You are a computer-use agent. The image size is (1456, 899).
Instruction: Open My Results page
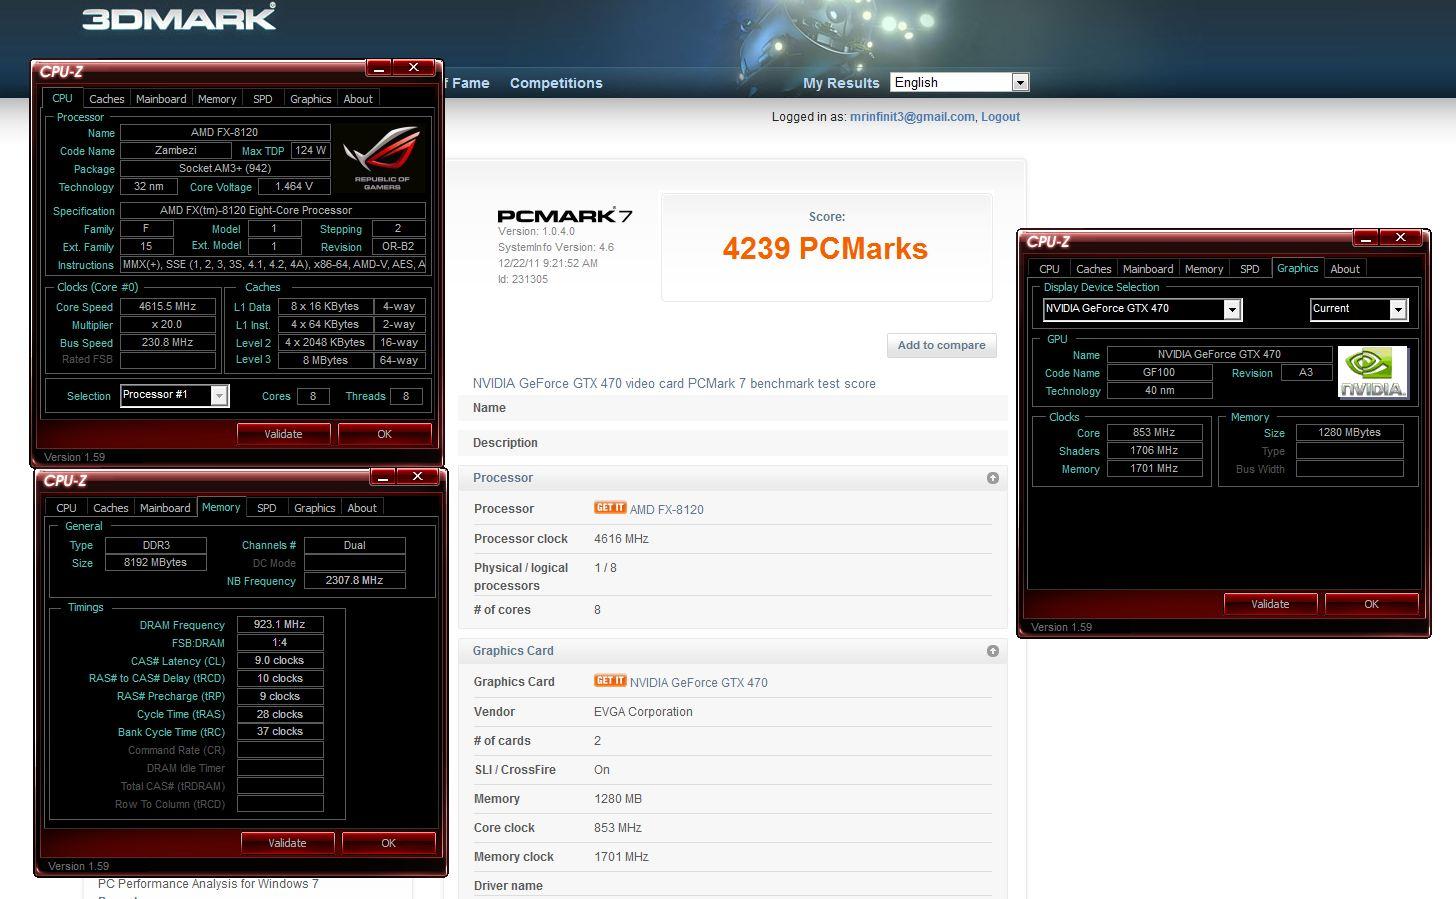click(841, 83)
